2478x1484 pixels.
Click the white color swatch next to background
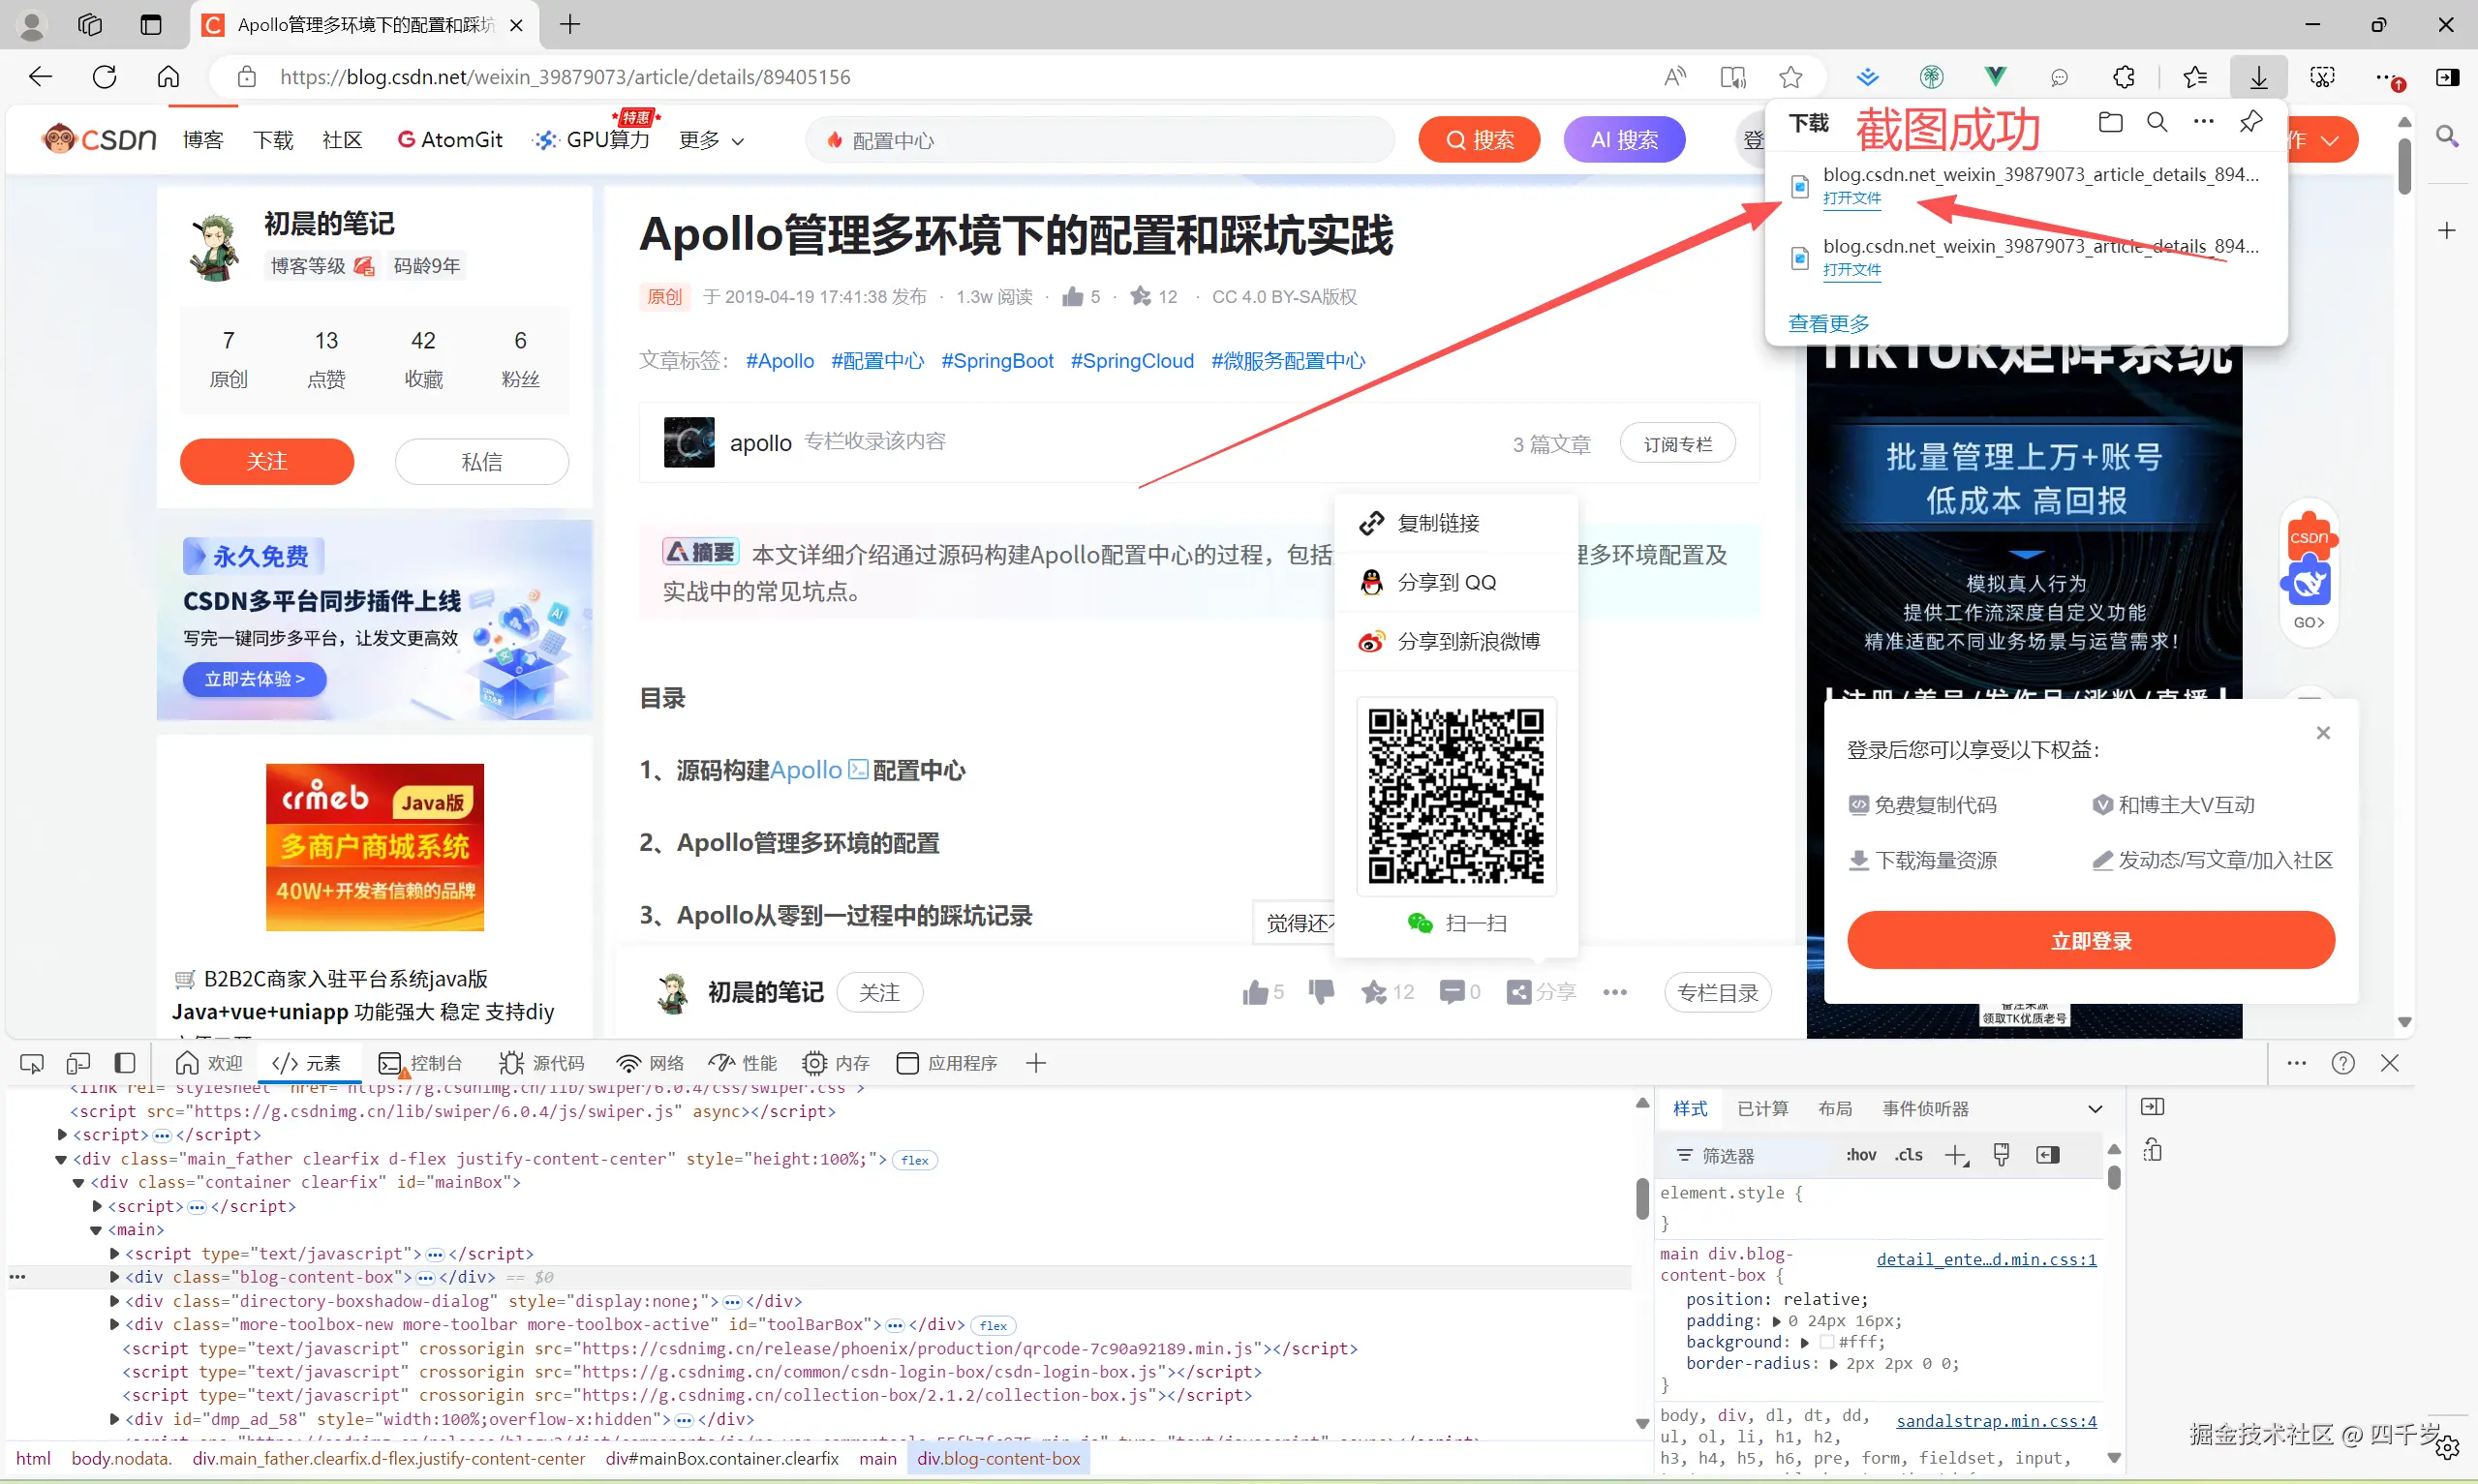click(1828, 1342)
